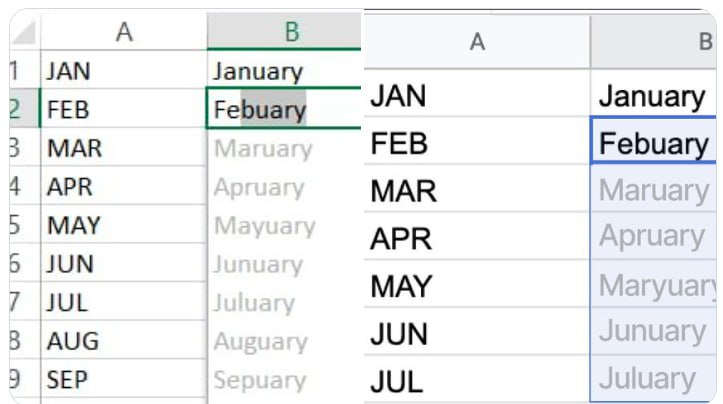The width and height of the screenshot is (723, 404).
Task: Click the Maryuary cell
Action: pos(656,285)
